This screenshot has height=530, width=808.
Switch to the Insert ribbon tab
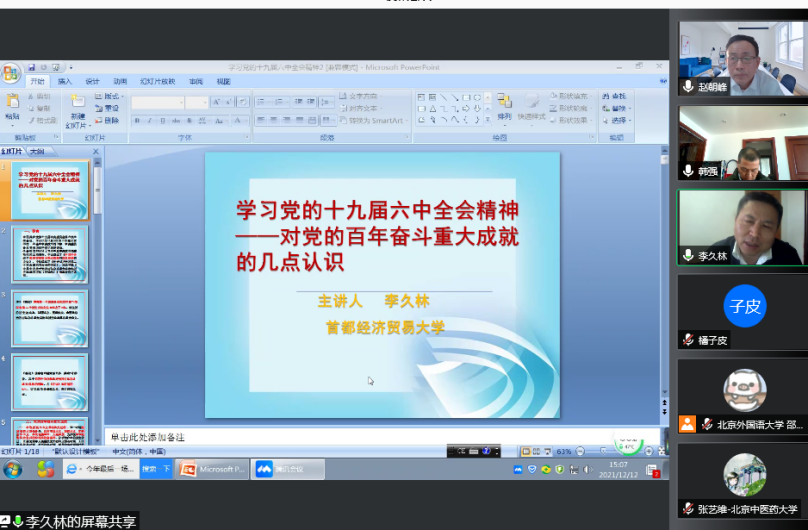[x=65, y=82]
